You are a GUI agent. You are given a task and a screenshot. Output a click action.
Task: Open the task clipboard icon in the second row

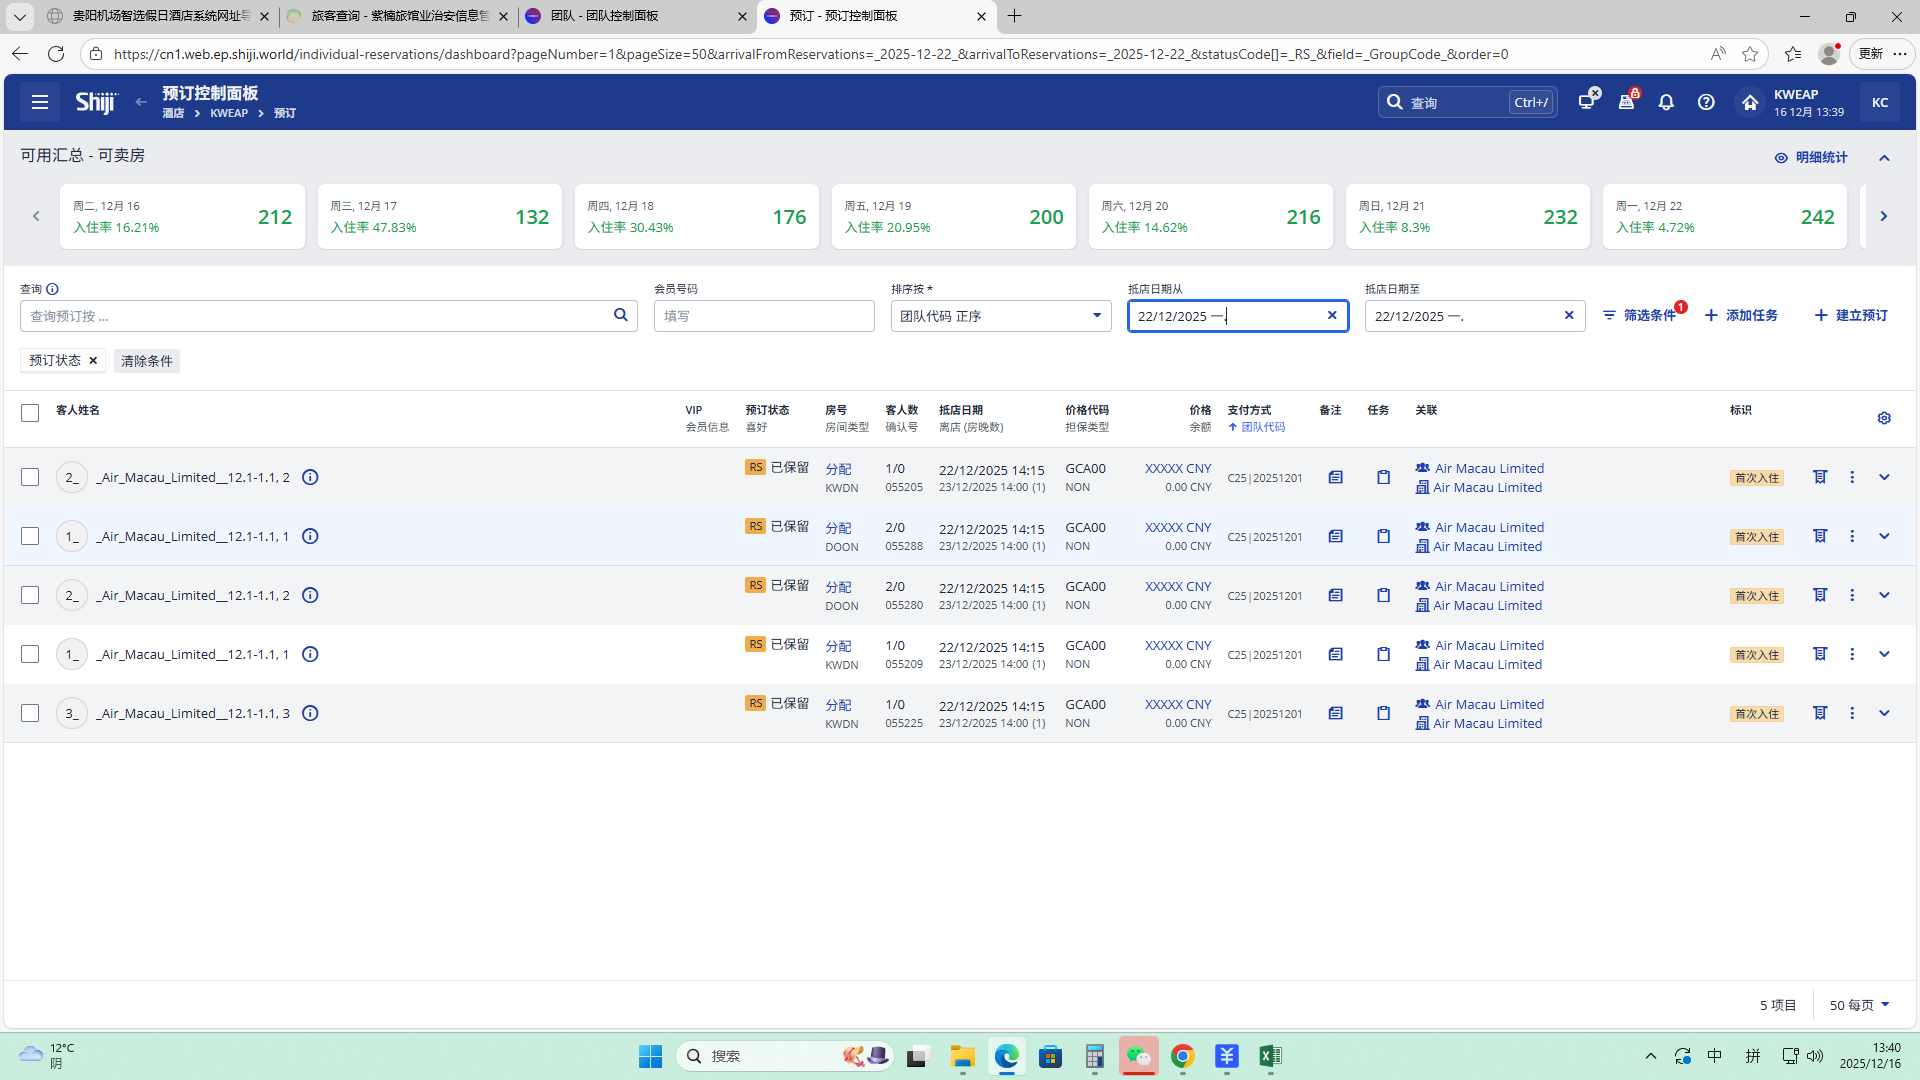point(1383,537)
